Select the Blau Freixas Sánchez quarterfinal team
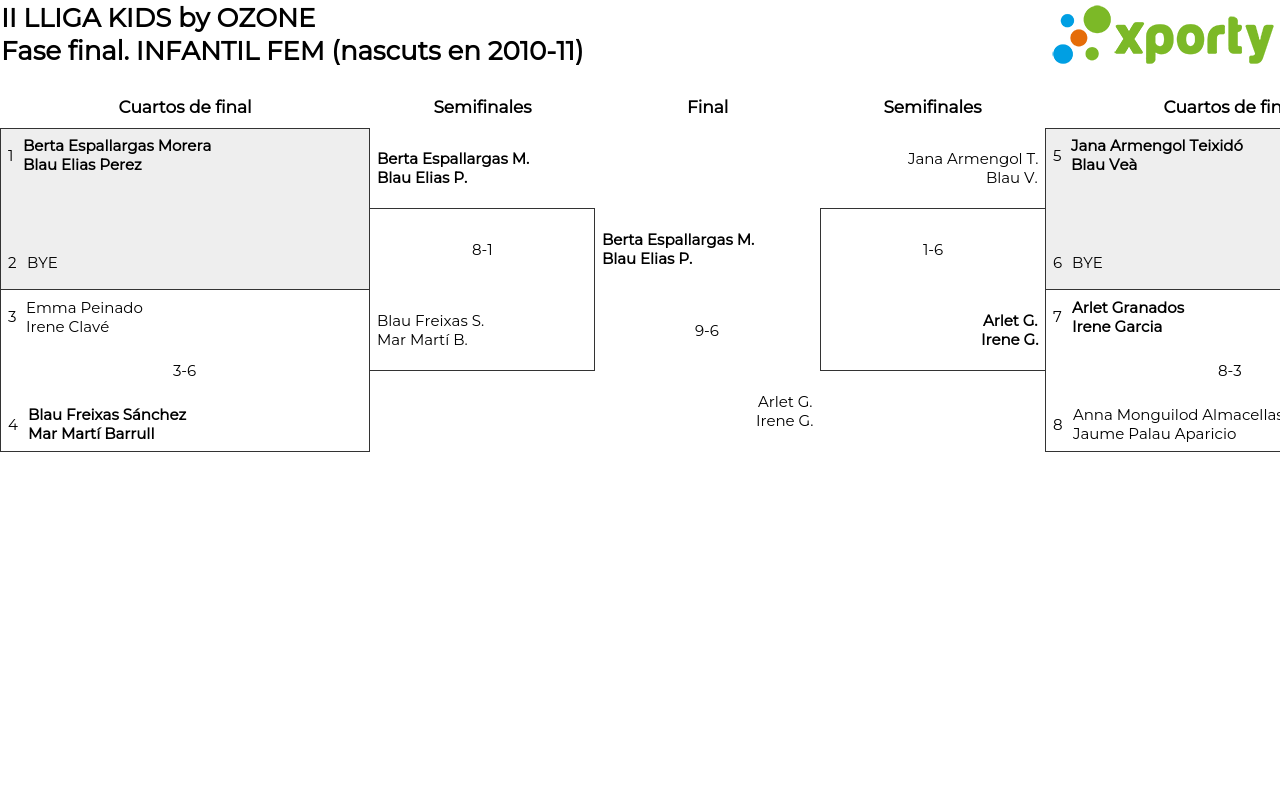The height and width of the screenshot is (796, 1280). point(107,424)
